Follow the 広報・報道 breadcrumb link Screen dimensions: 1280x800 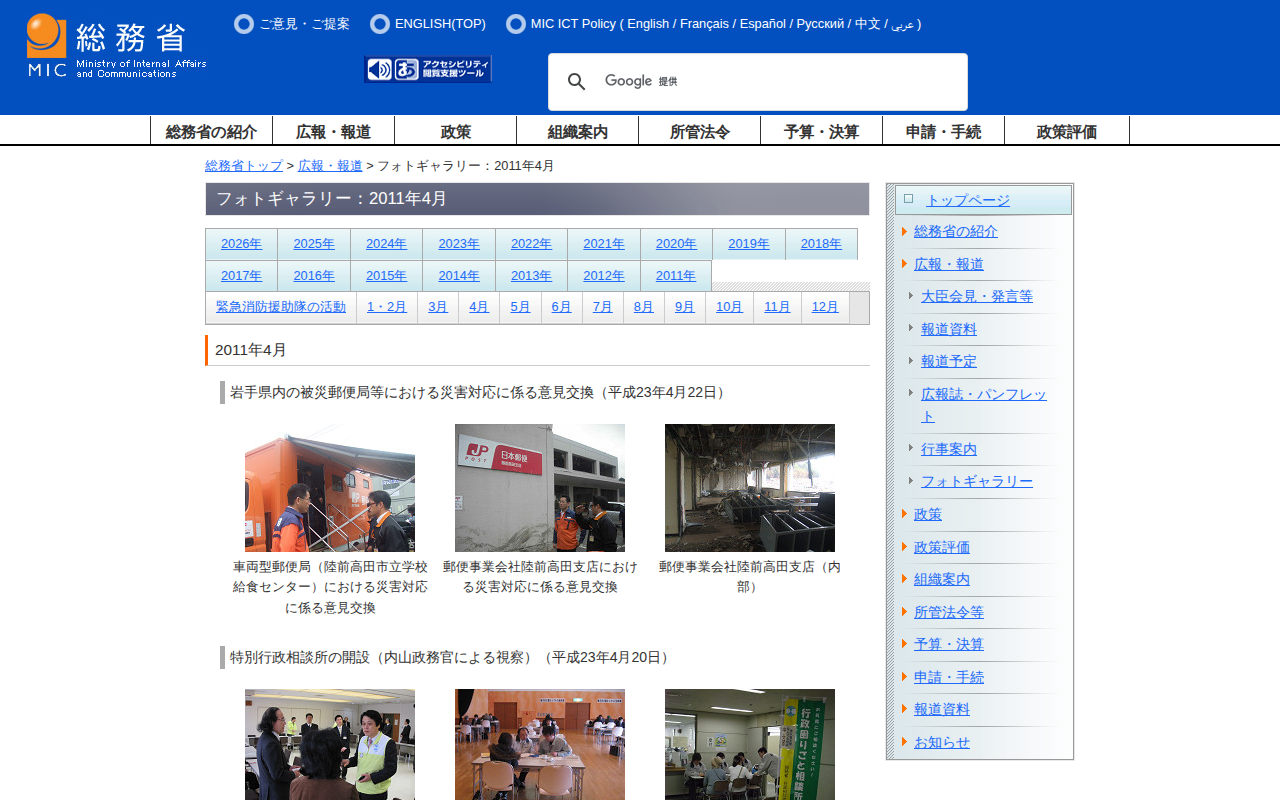330,166
